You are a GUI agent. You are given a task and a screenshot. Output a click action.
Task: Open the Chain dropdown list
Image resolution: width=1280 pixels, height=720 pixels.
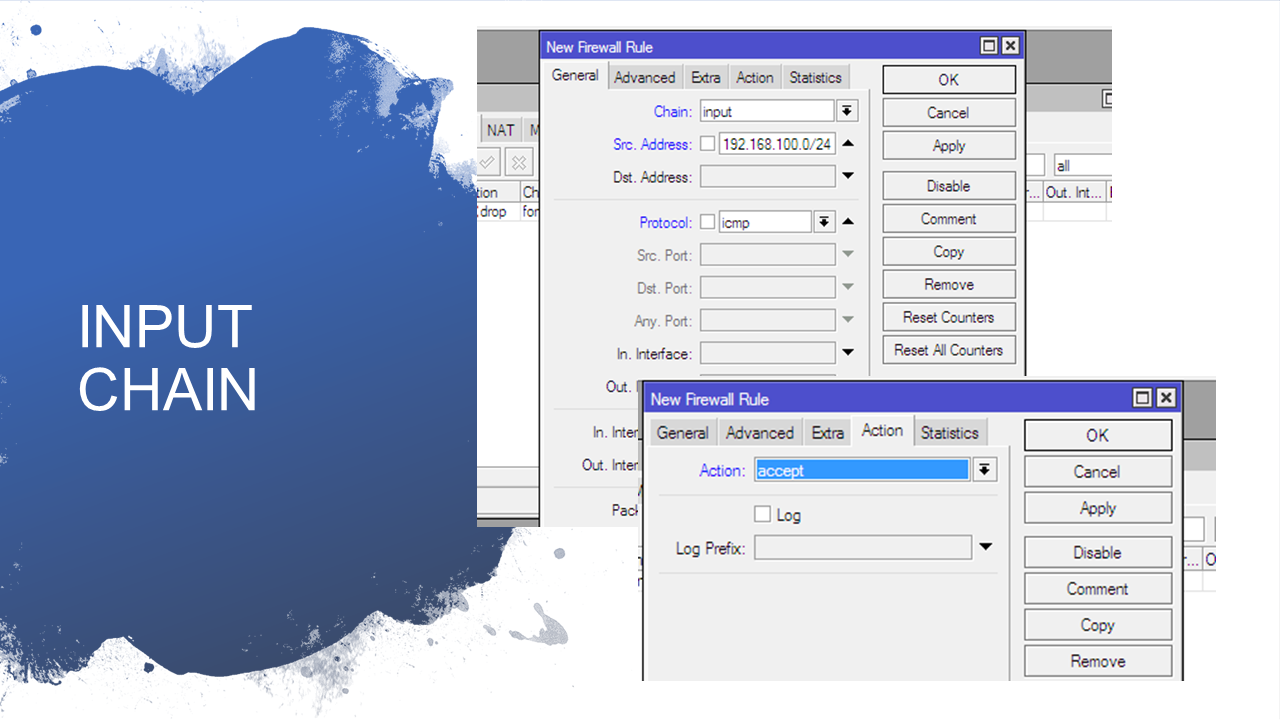pyautogui.click(x=847, y=111)
